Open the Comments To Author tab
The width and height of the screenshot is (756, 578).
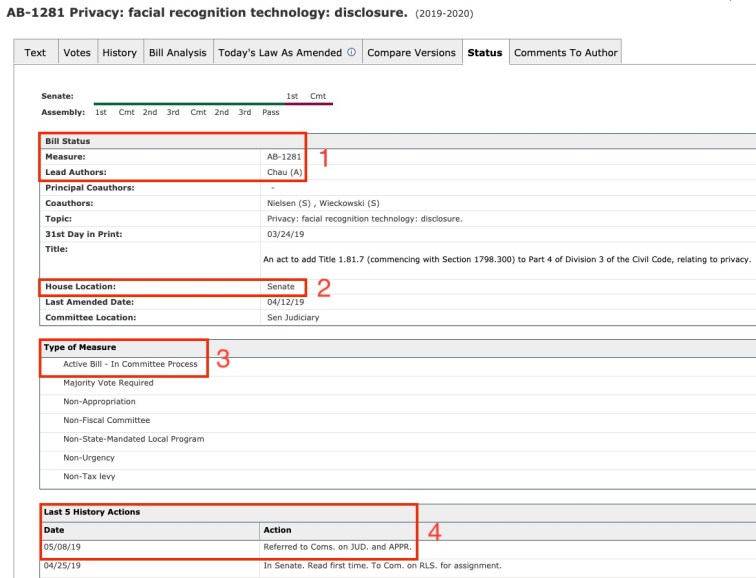[x=565, y=53]
